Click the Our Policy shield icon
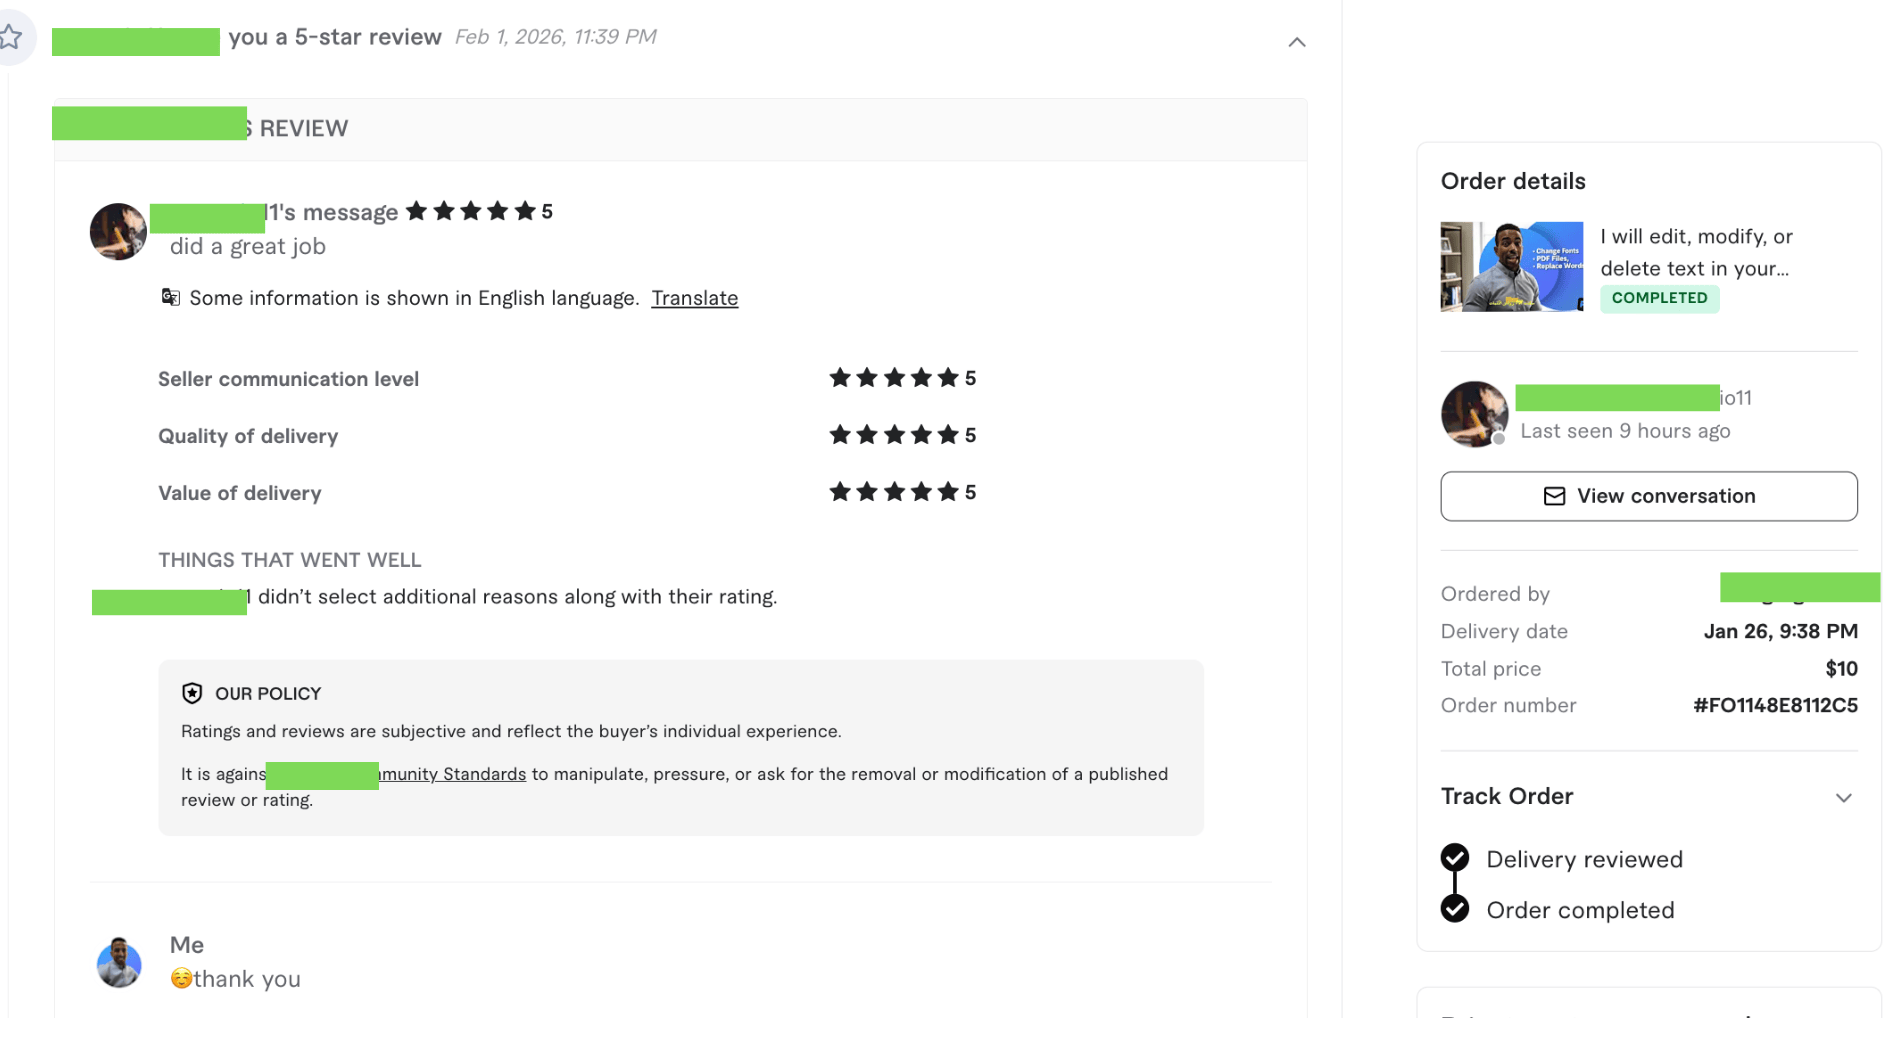 (x=192, y=693)
